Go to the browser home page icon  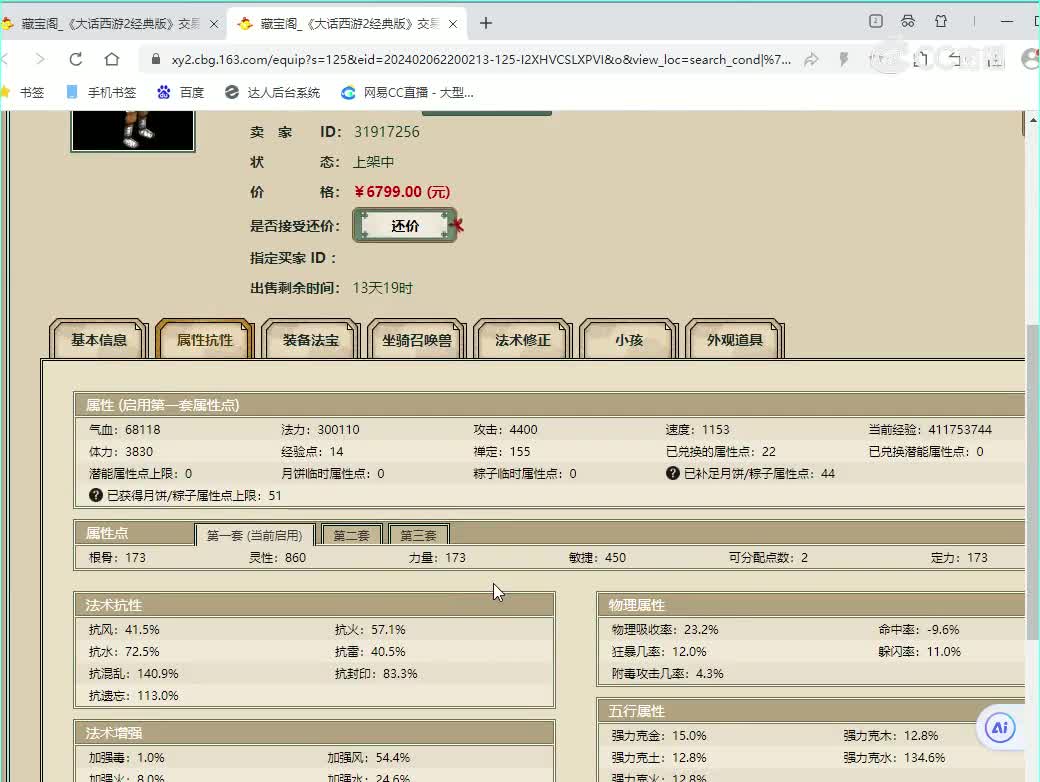111,60
